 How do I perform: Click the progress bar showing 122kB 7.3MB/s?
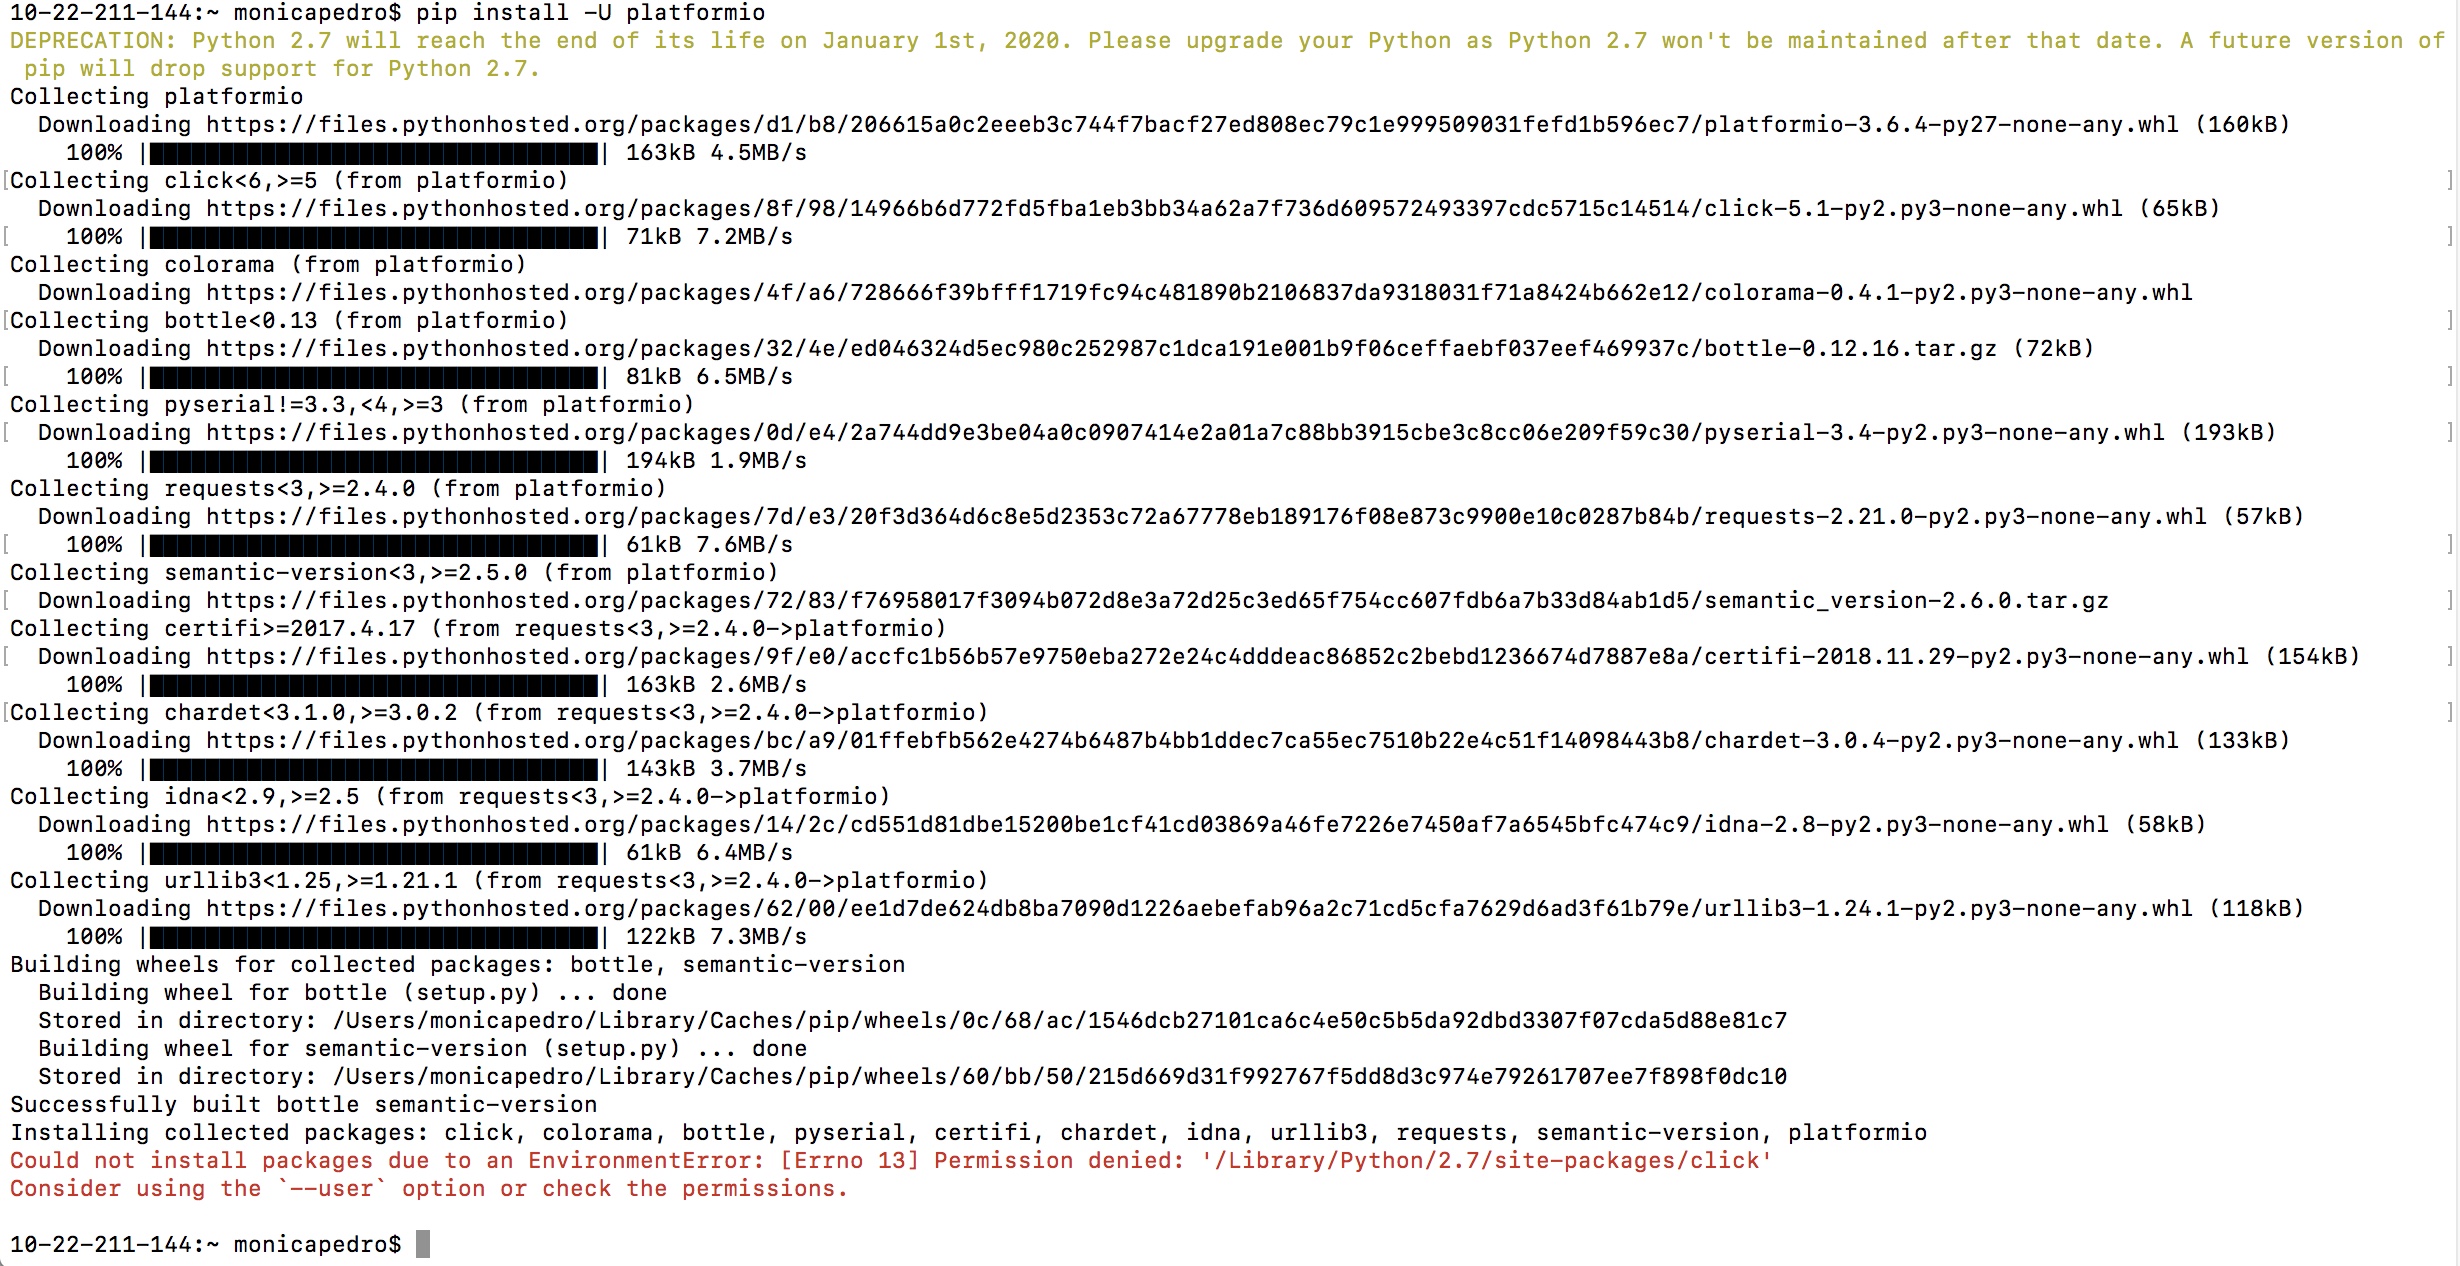pyautogui.click(x=374, y=937)
